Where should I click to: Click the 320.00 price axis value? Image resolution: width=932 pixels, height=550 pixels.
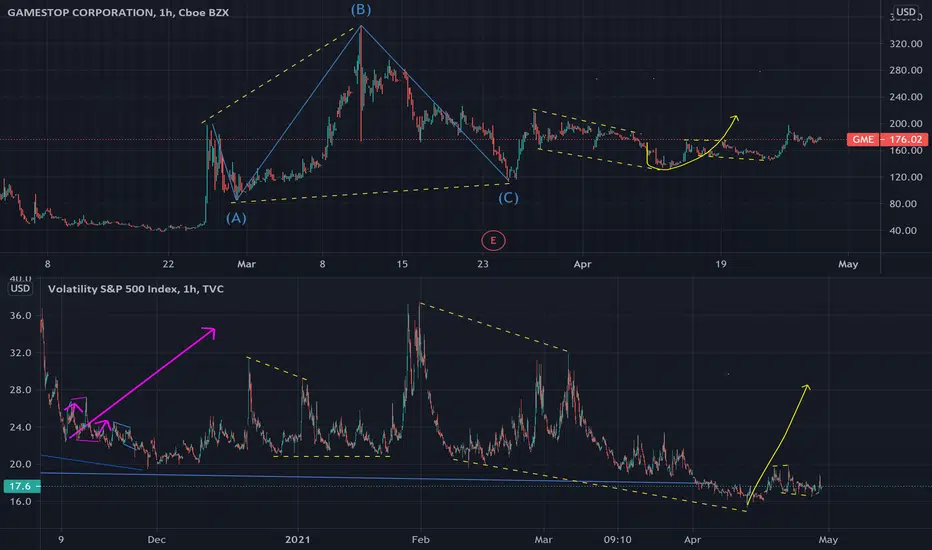click(x=906, y=43)
